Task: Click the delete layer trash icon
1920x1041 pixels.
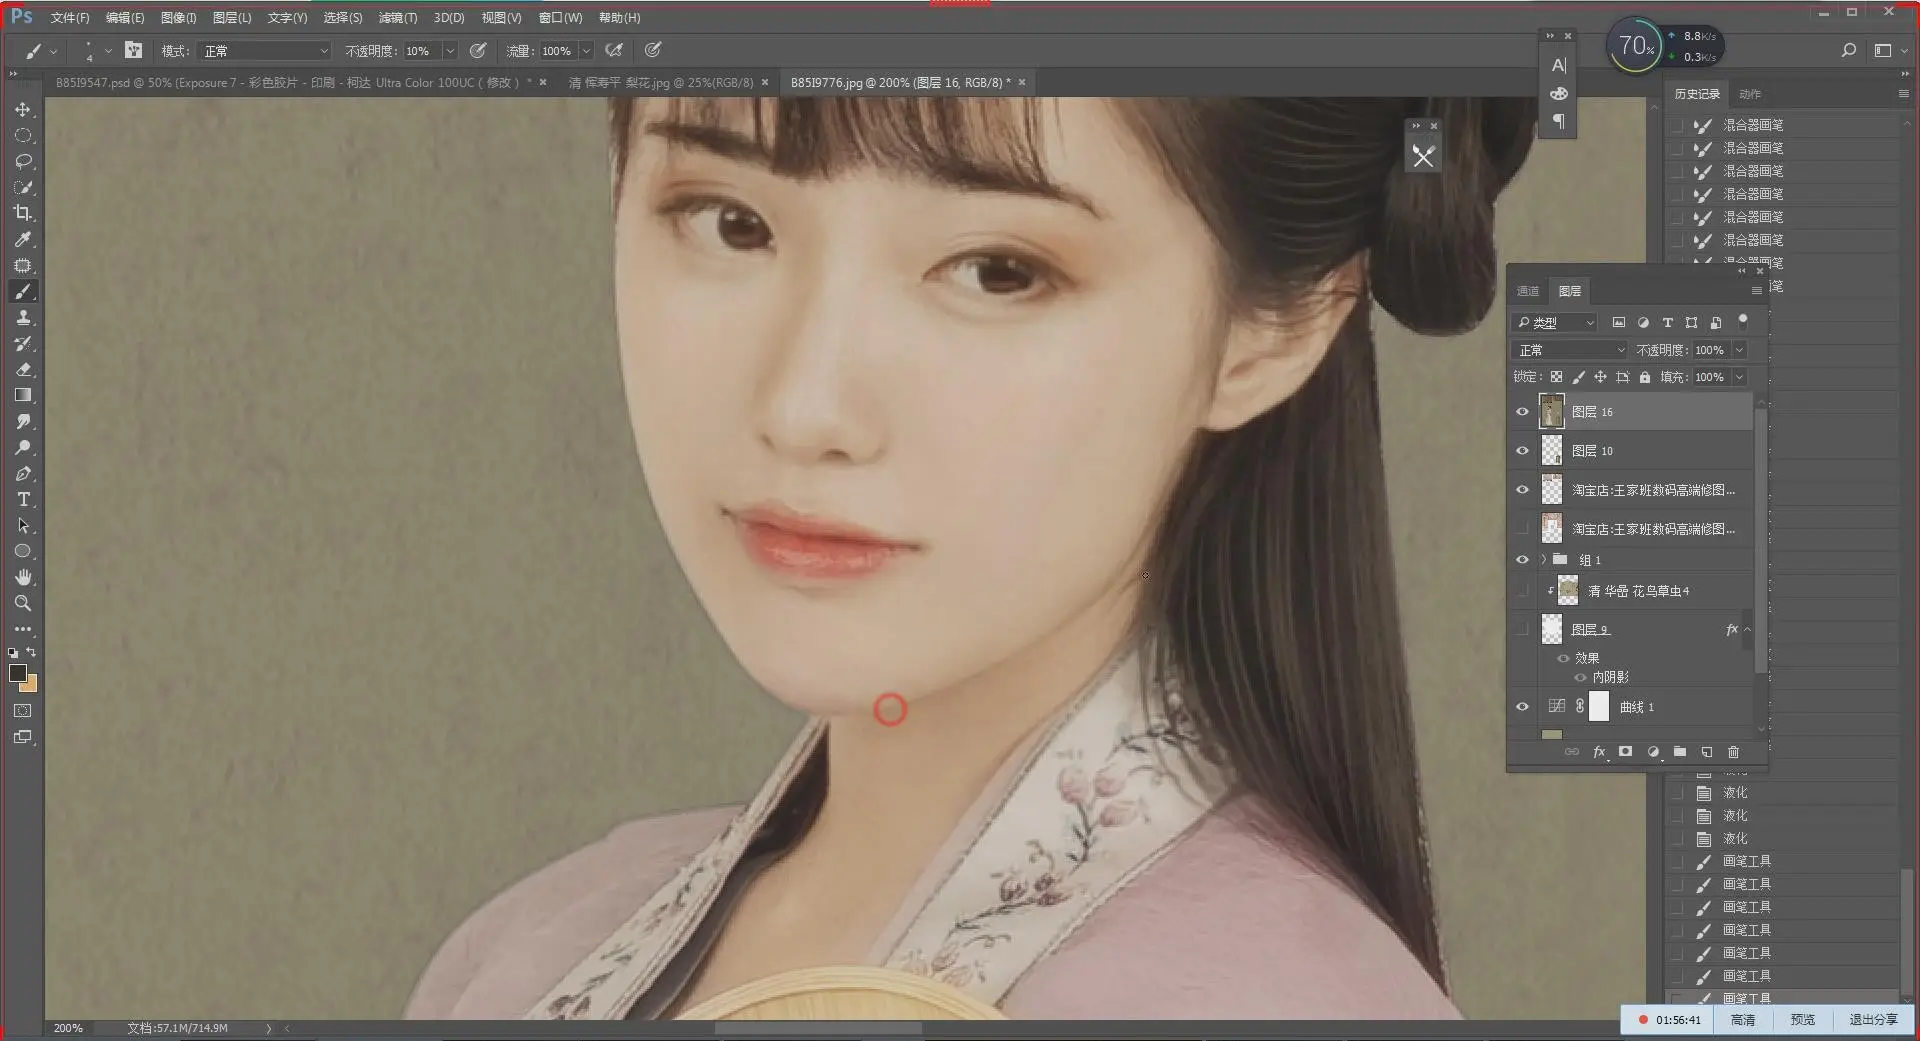Action: 1733,752
